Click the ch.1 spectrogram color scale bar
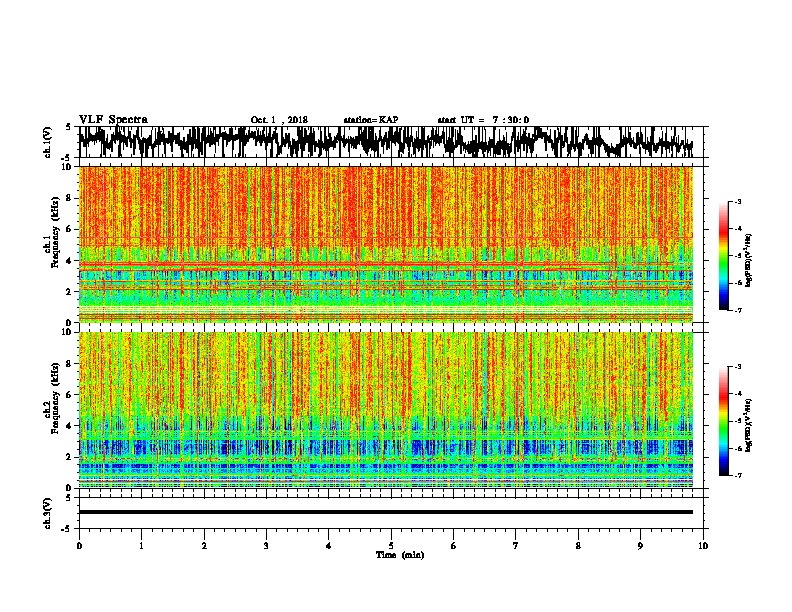Viewport: 792px width, 612px height. click(724, 256)
